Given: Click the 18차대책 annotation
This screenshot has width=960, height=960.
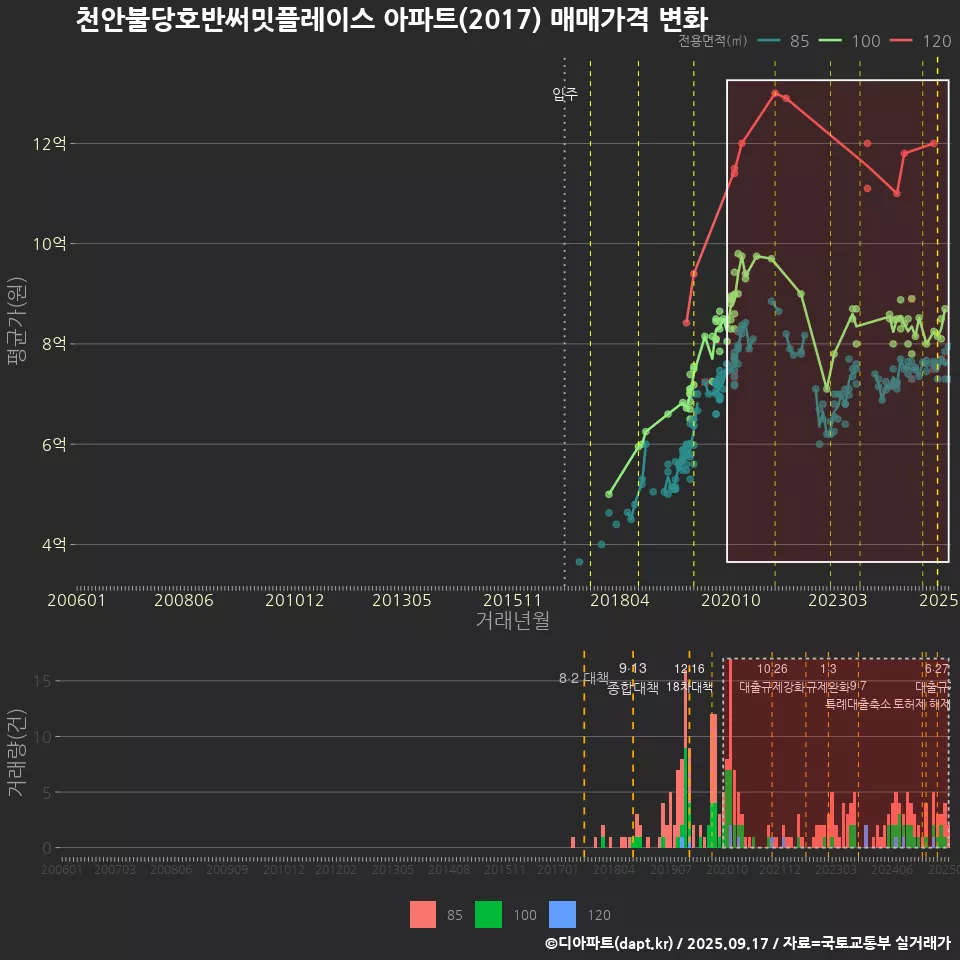Looking at the screenshot, I should point(689,687).
